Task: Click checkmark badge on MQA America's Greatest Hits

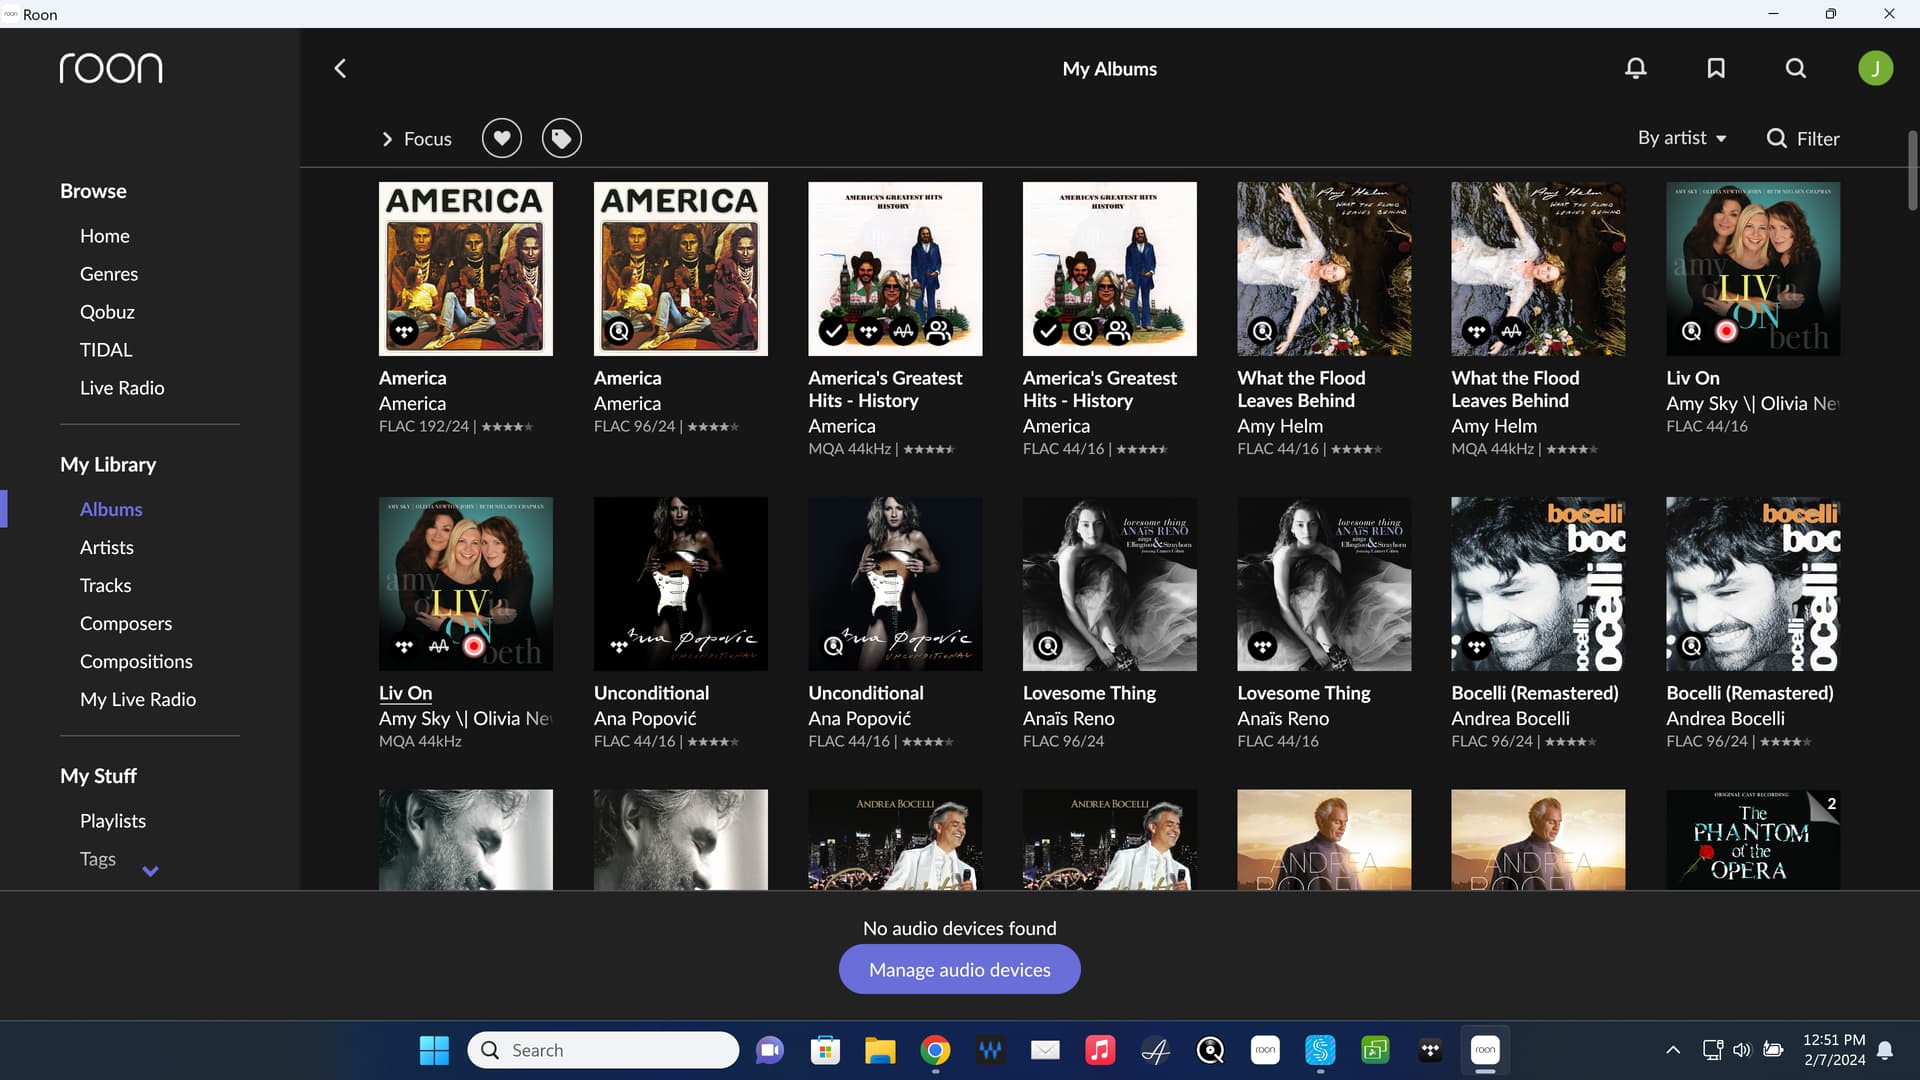Action: tap(832, 330)
